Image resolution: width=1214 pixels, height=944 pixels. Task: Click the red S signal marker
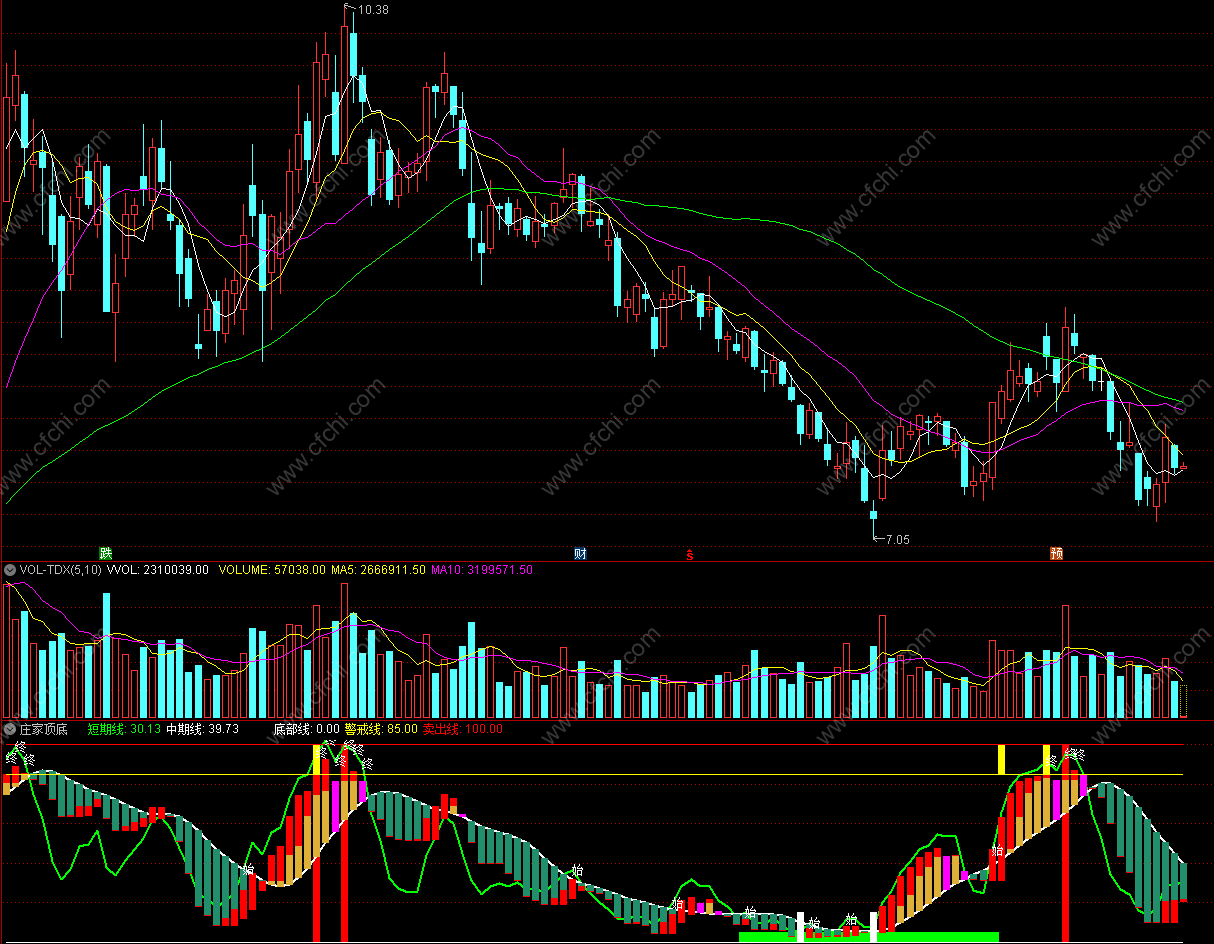tap(689, 554)
